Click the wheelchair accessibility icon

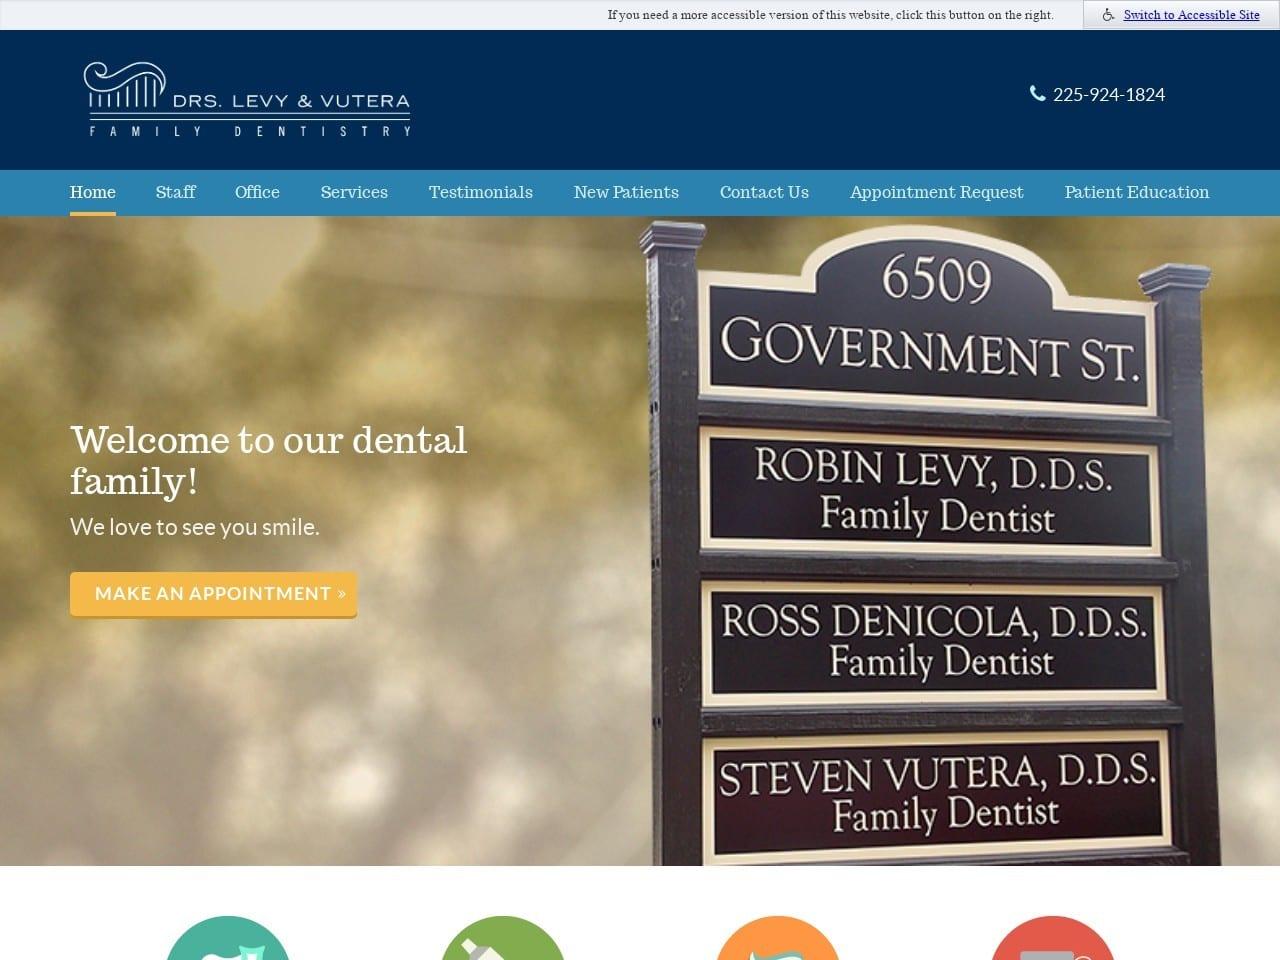1108,15
